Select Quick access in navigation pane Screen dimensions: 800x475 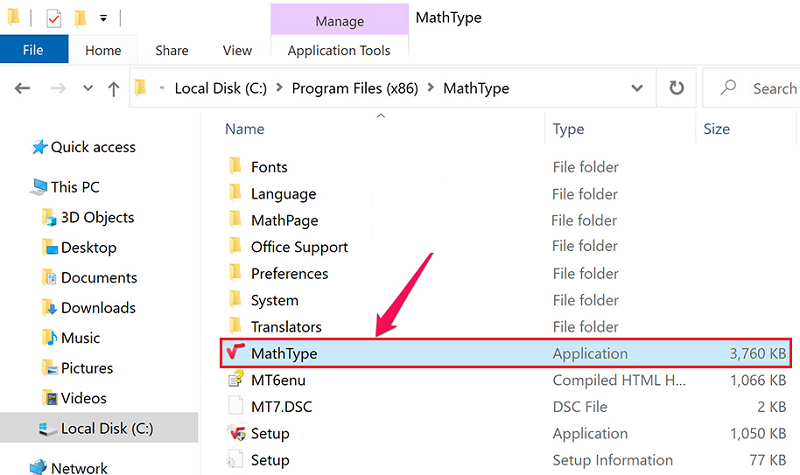pyautogui.click(x=84, y=147)
